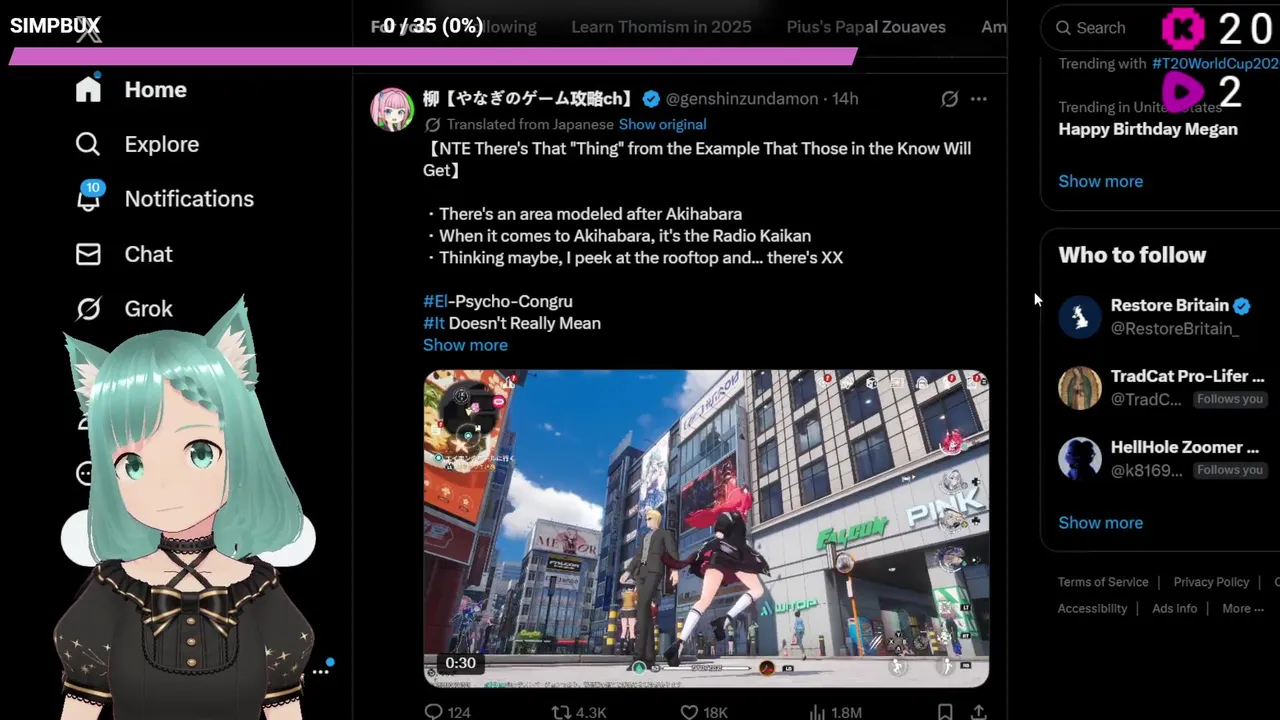The height and width of the screenshot is (720, 1280).
Task: Repost the post with 4.3K reposts
Action: click(x=579, y=712)
